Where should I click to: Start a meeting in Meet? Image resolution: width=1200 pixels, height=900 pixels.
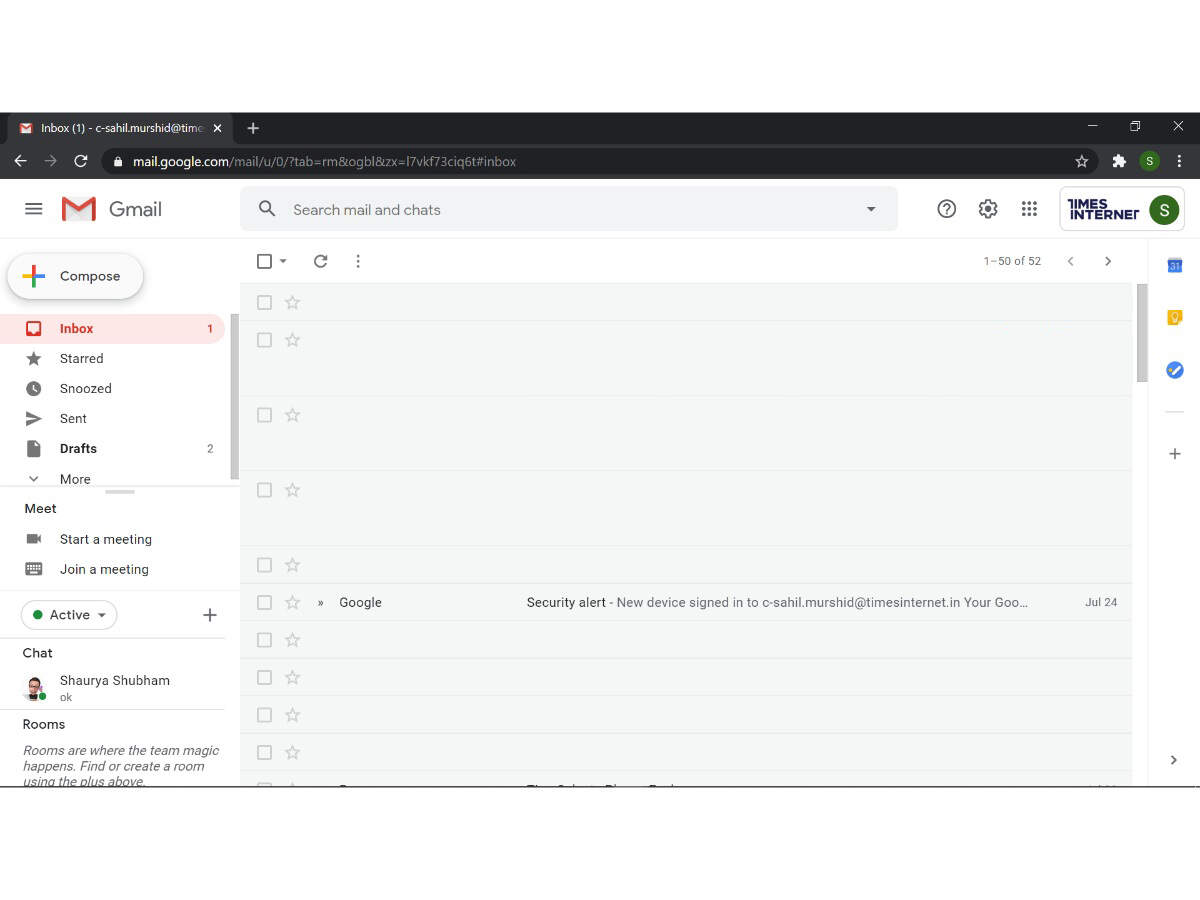pyautogui.click(x=105, y=539)
